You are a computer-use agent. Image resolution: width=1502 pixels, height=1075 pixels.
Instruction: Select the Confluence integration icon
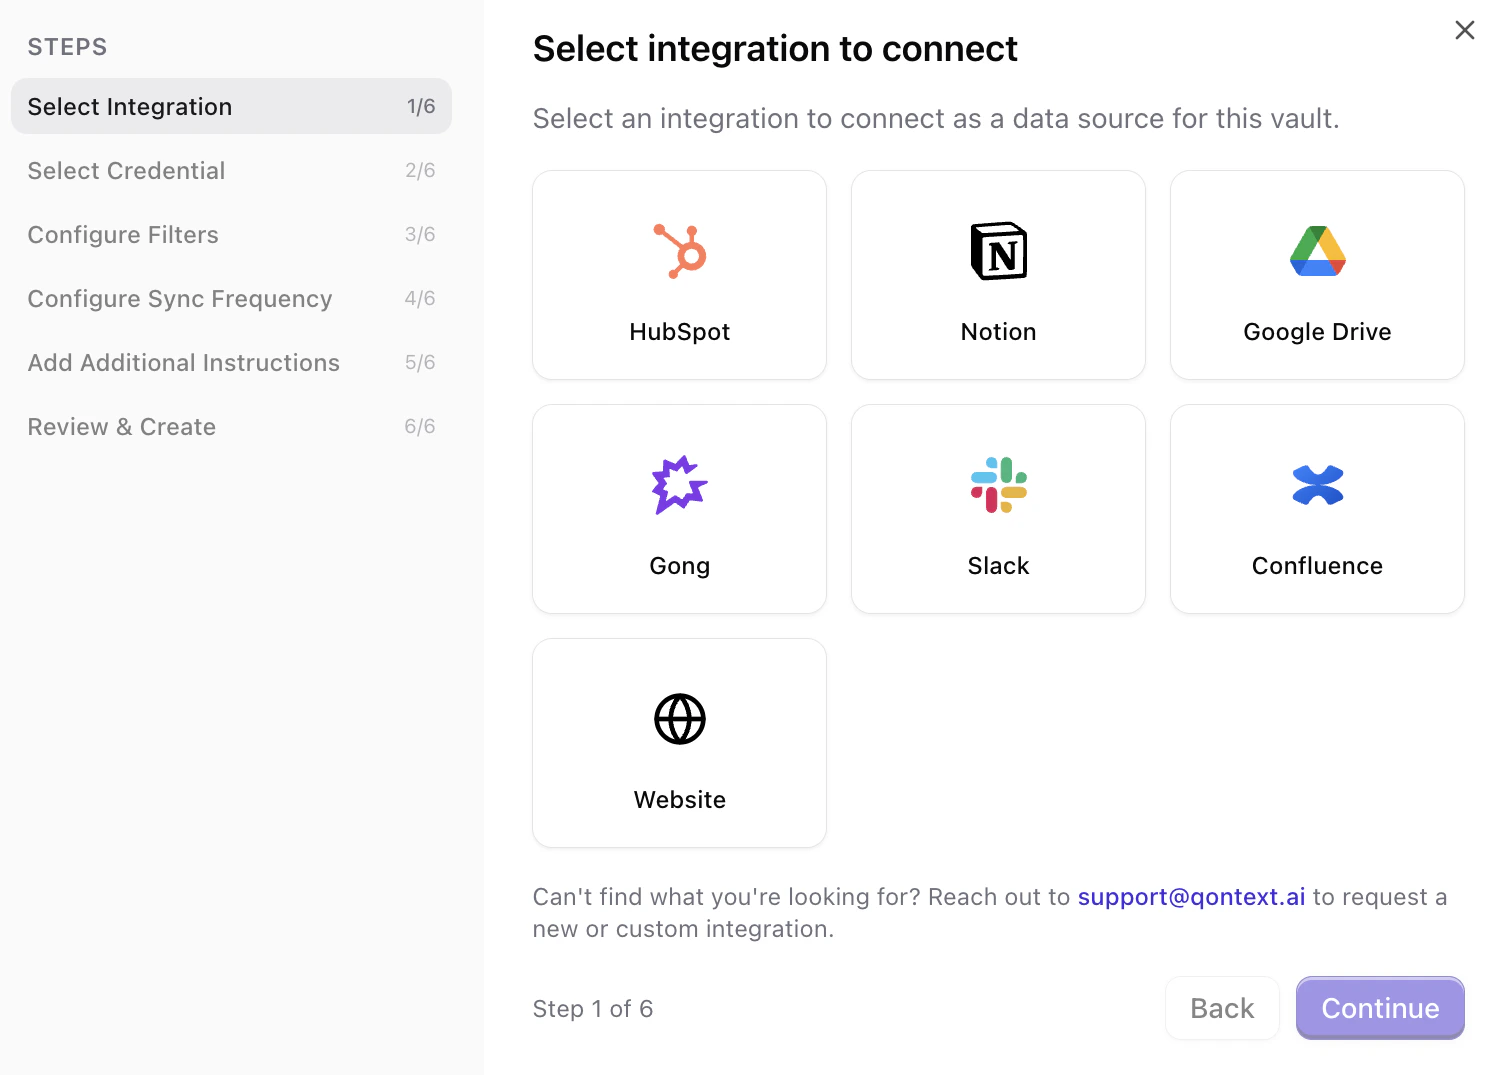(1317, 485)
